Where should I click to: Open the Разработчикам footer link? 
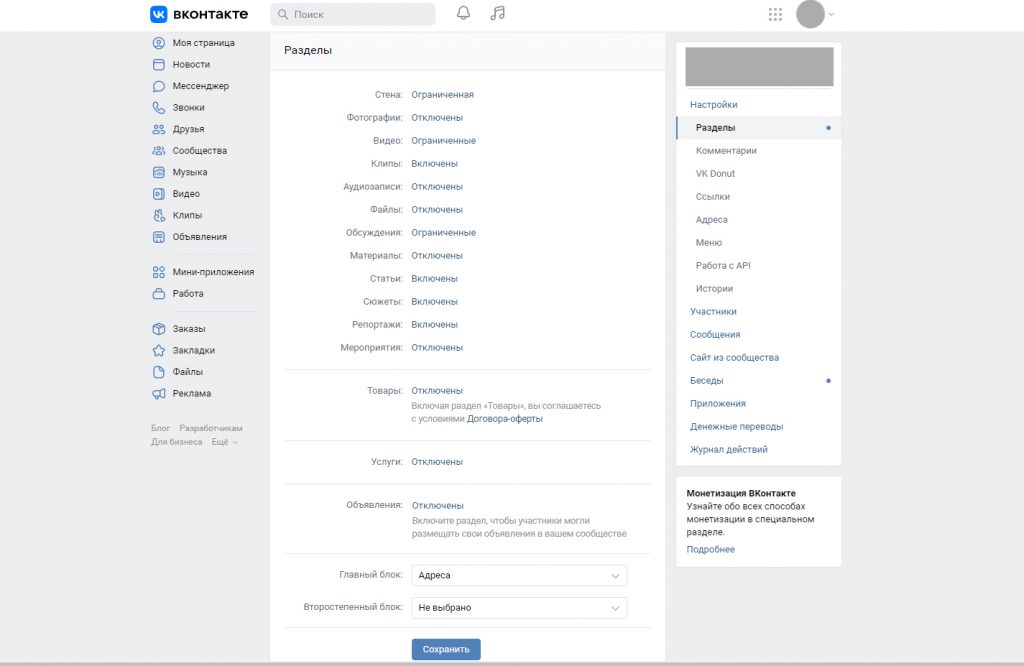(211, 428)
